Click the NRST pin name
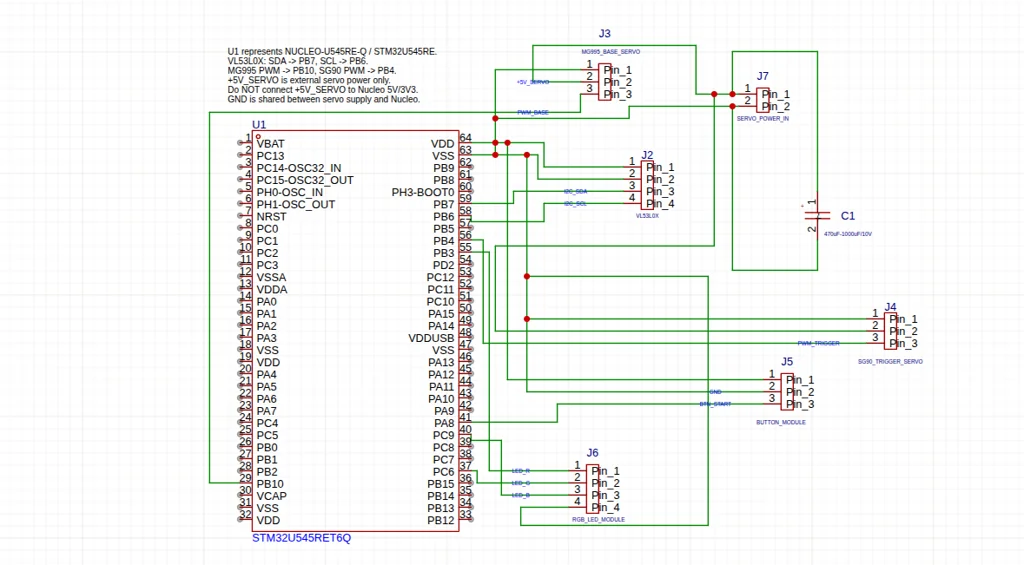 pyautogui.click(x=271, y=217)
